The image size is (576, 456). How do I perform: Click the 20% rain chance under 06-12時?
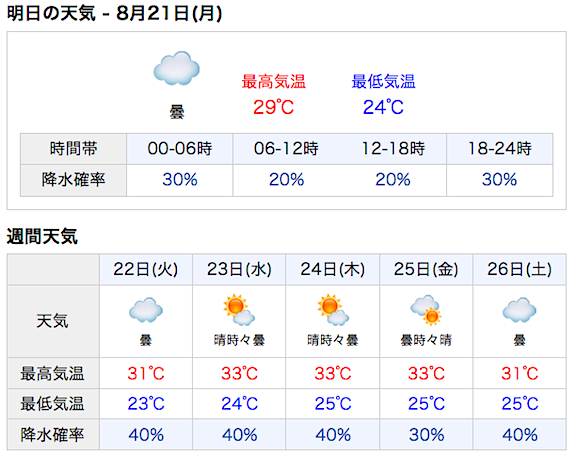pyautogui.click(x=287, y=180)
